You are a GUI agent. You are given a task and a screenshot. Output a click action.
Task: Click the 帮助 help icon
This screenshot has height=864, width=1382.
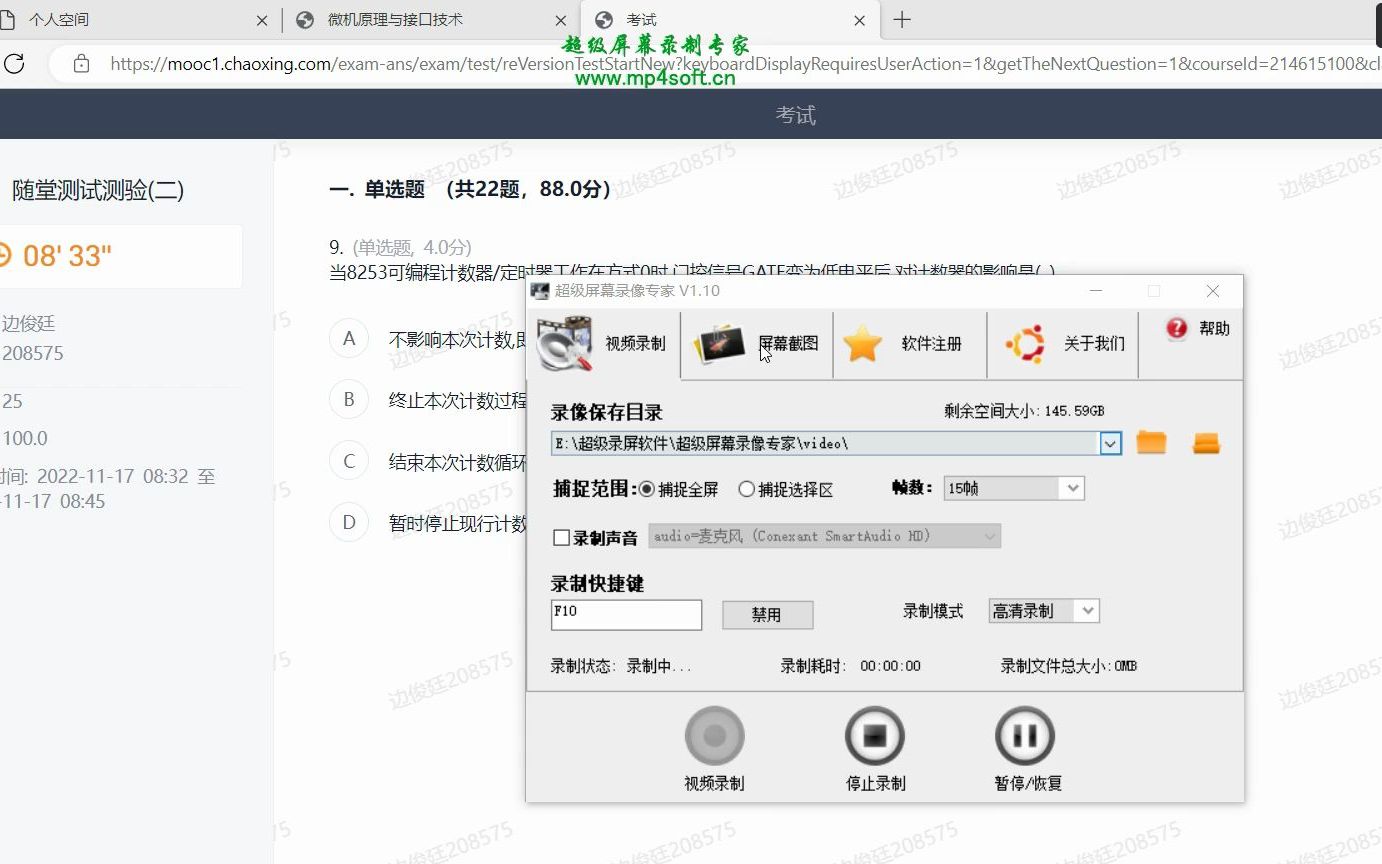[1177, 328]
